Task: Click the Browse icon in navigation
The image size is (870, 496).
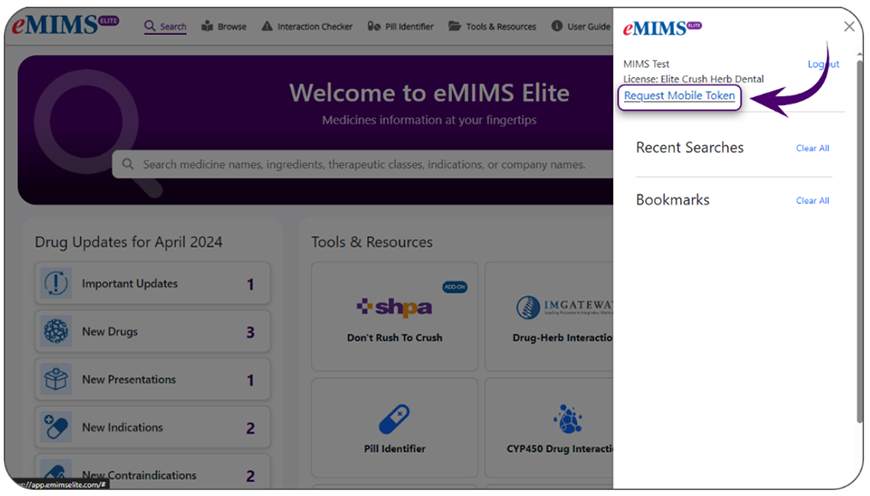Action: pos(208,26)
